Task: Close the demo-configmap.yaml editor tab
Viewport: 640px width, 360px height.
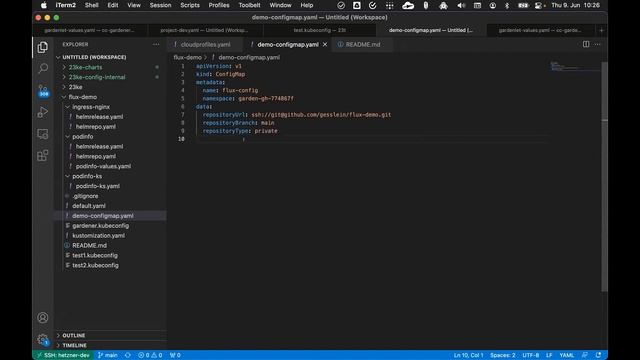Action: click(x=325, y=44)
